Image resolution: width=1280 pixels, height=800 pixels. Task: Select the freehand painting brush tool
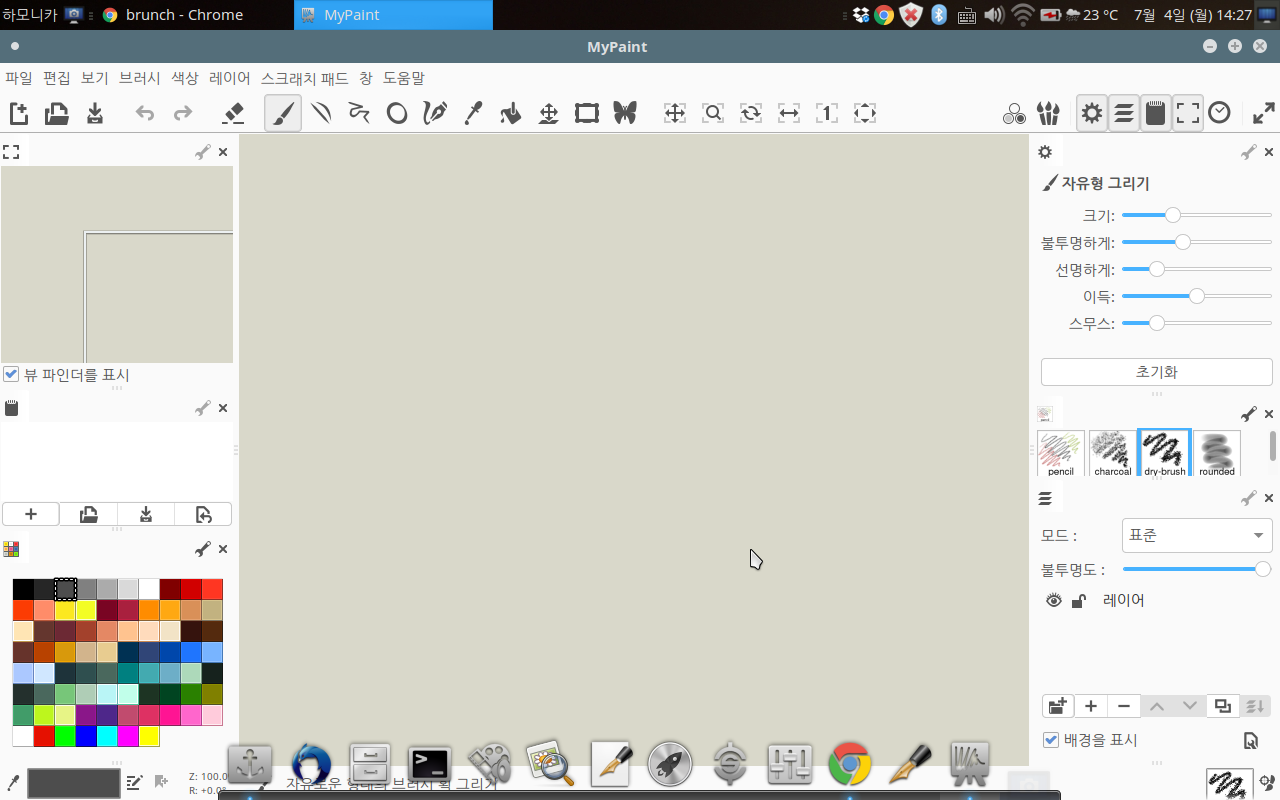[283, 113]
